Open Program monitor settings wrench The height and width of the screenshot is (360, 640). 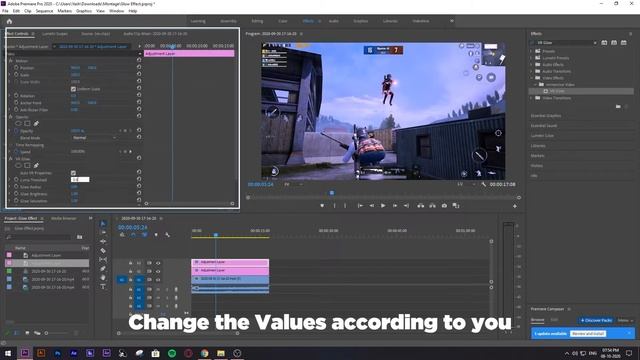tap(483, 184)
